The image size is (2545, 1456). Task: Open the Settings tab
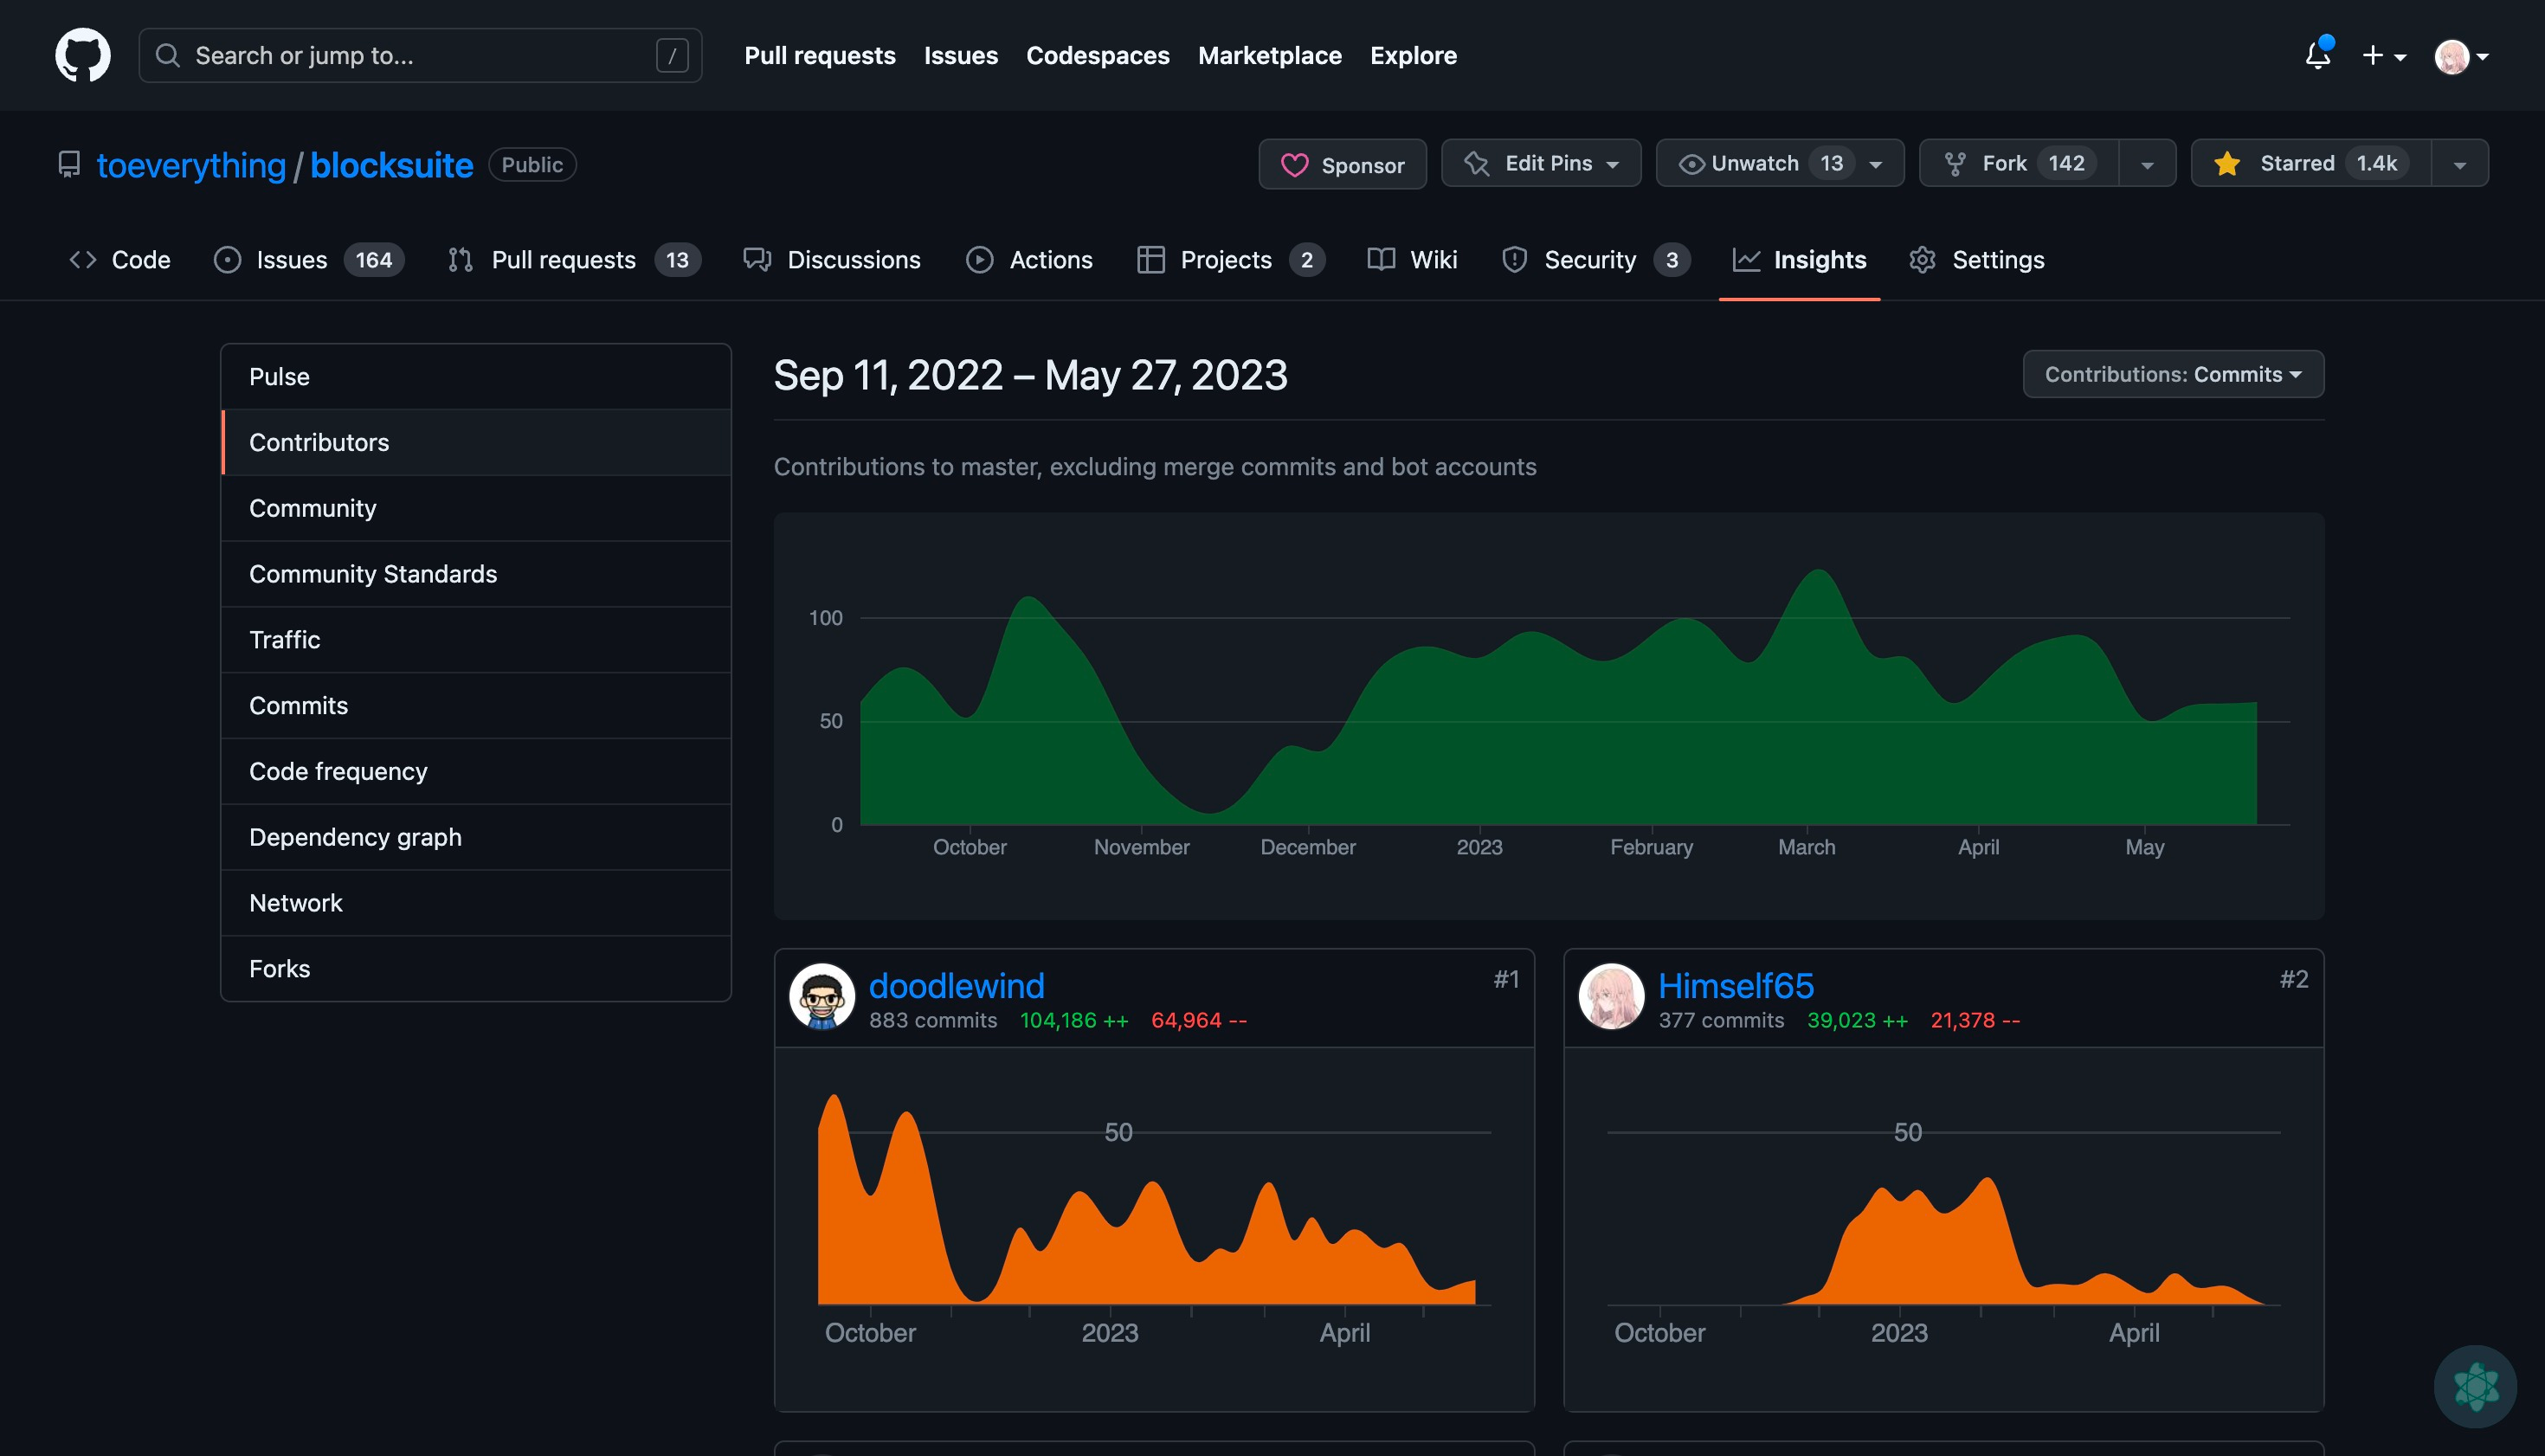click(x=1977, y=260)
